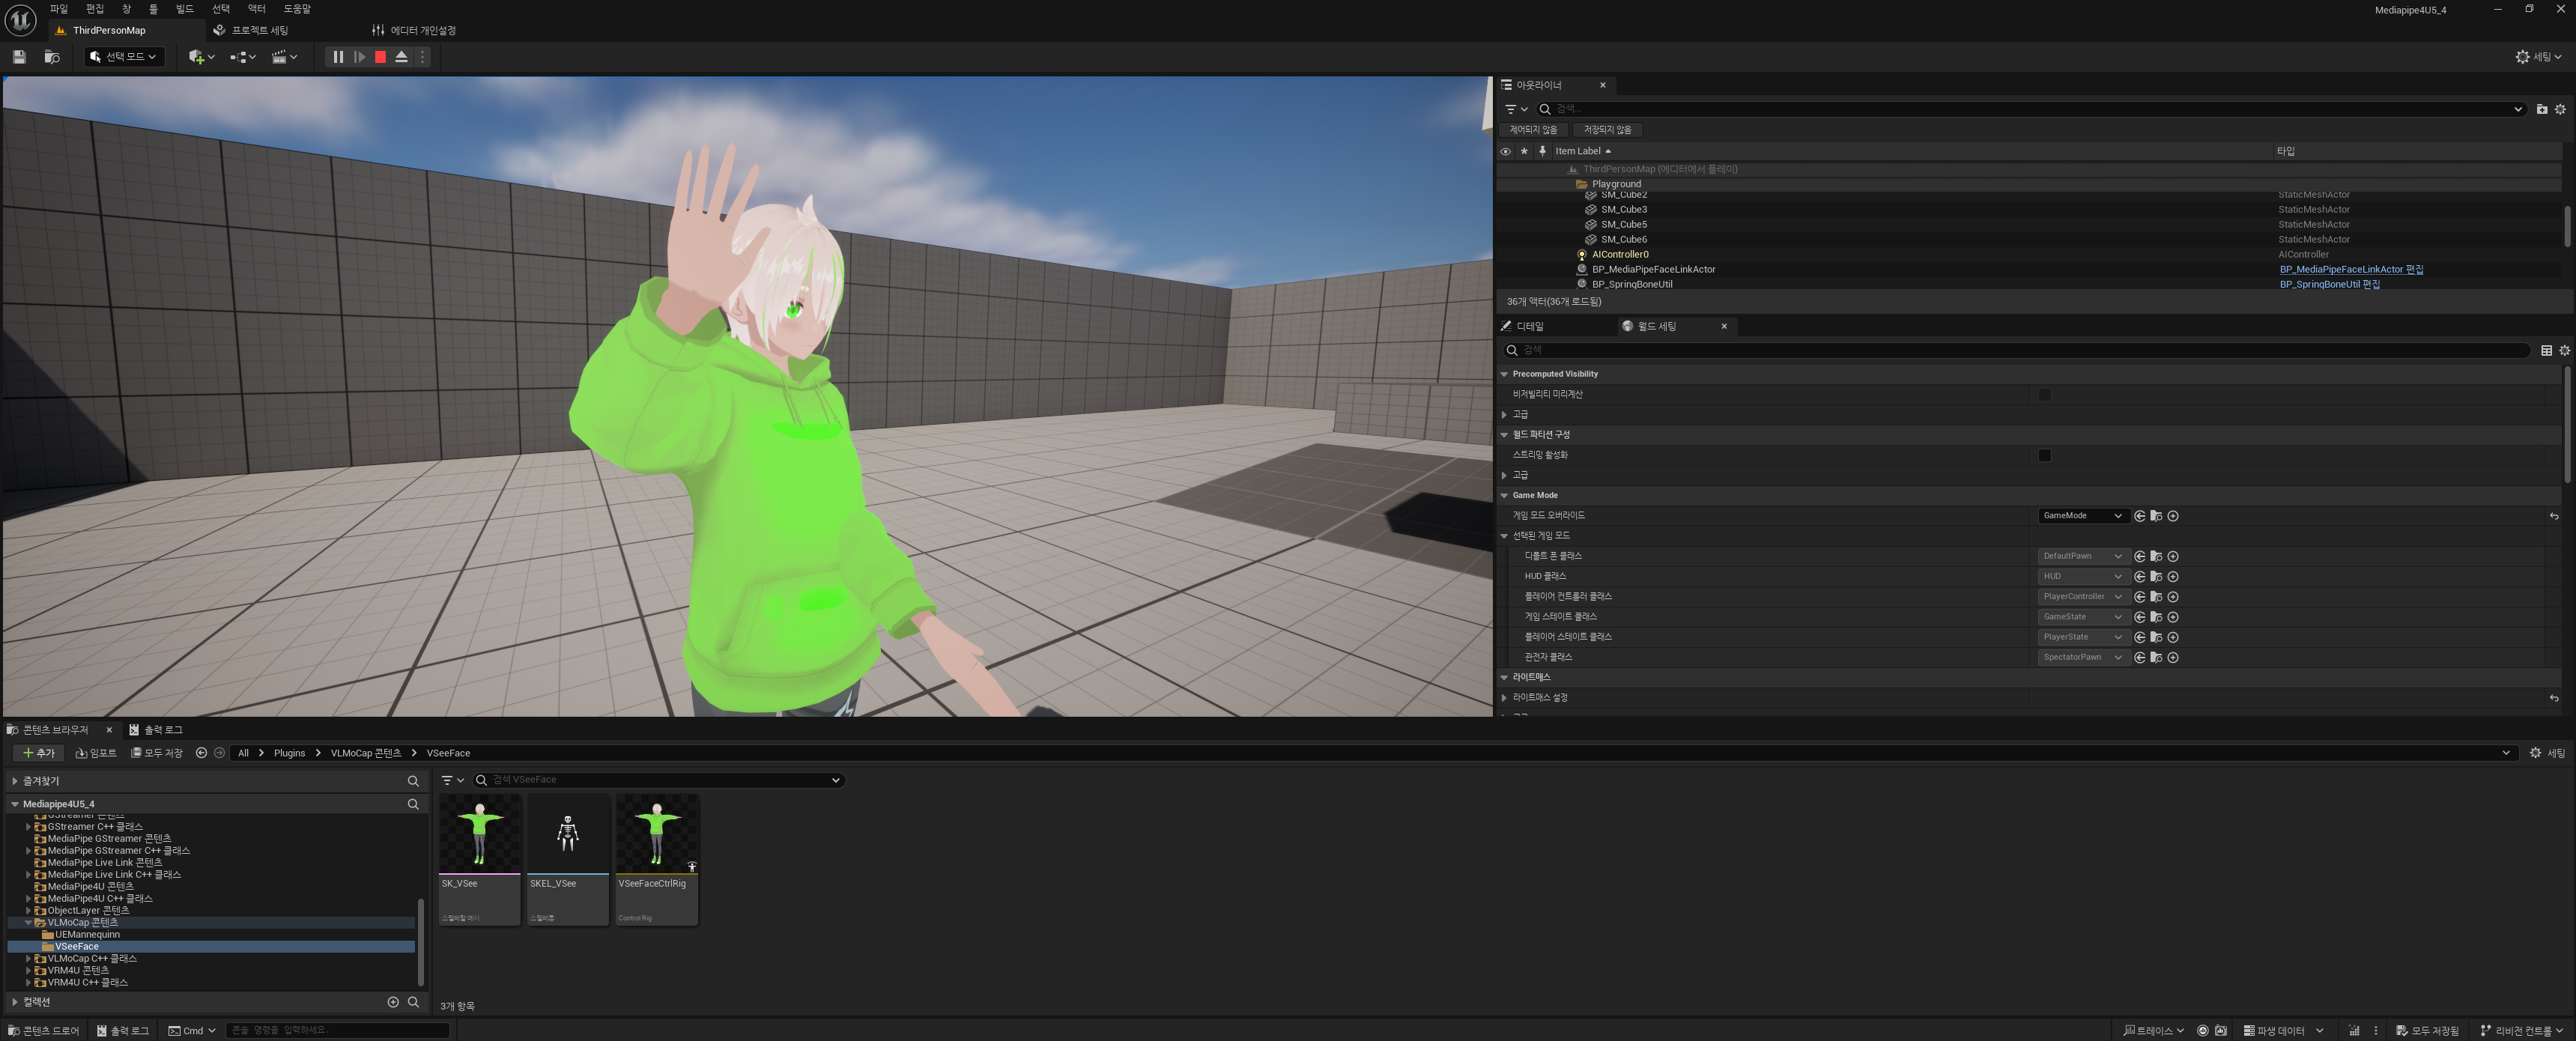Image resolution: width=2576 pixels, height=1041 pixels.
Task: Collapse the Game Mode section
Action: (x=1504, y=495)
